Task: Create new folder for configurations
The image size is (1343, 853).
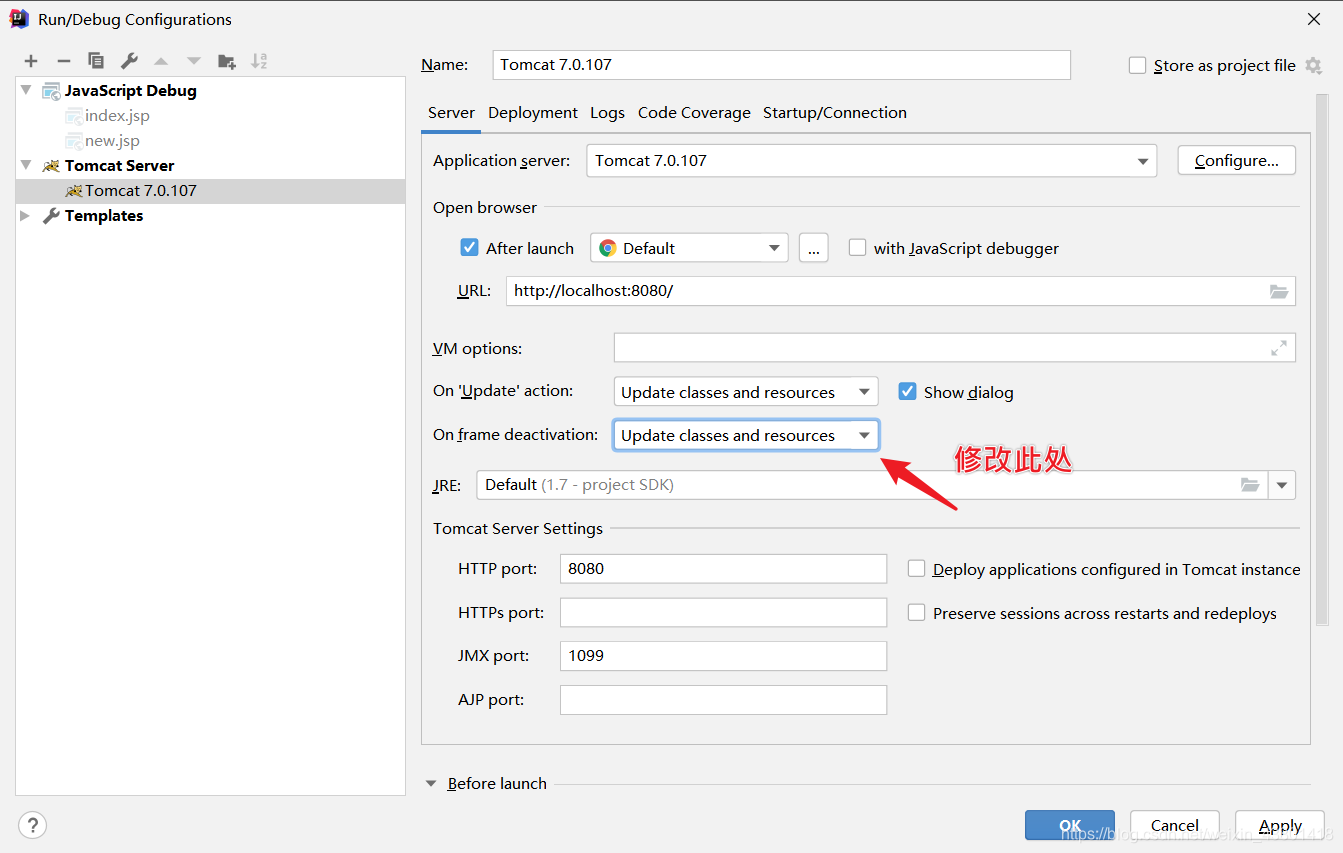Action: pyautogui.click(x=227, y=61)
